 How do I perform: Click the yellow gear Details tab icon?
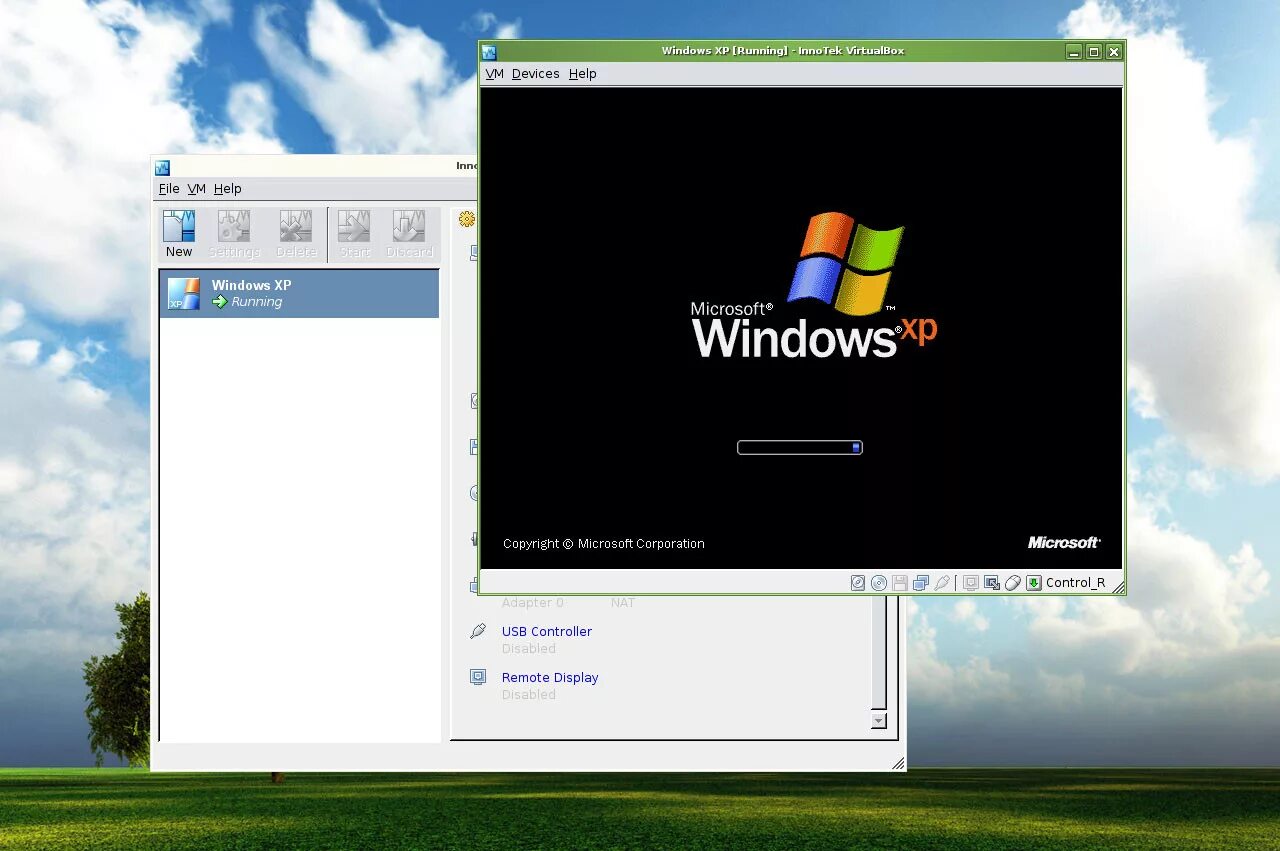tap(467, 219)
